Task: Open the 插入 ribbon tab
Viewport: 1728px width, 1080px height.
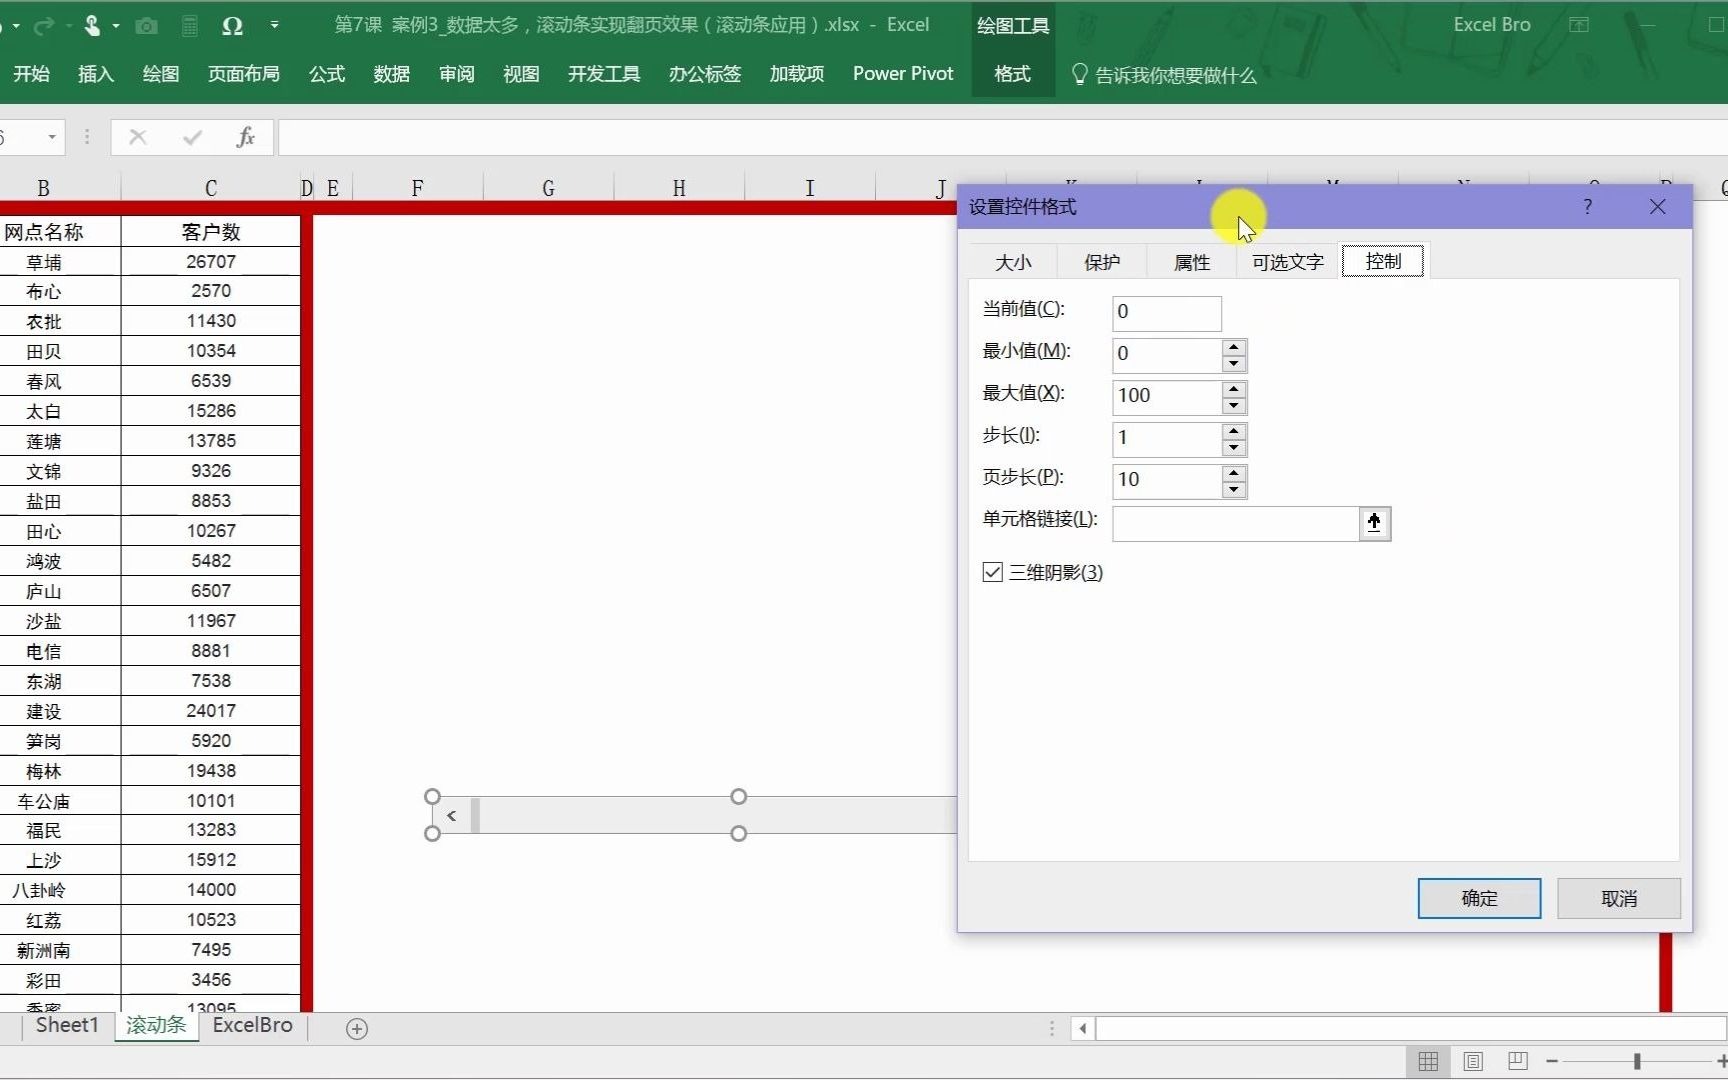Action: [96, 74]
